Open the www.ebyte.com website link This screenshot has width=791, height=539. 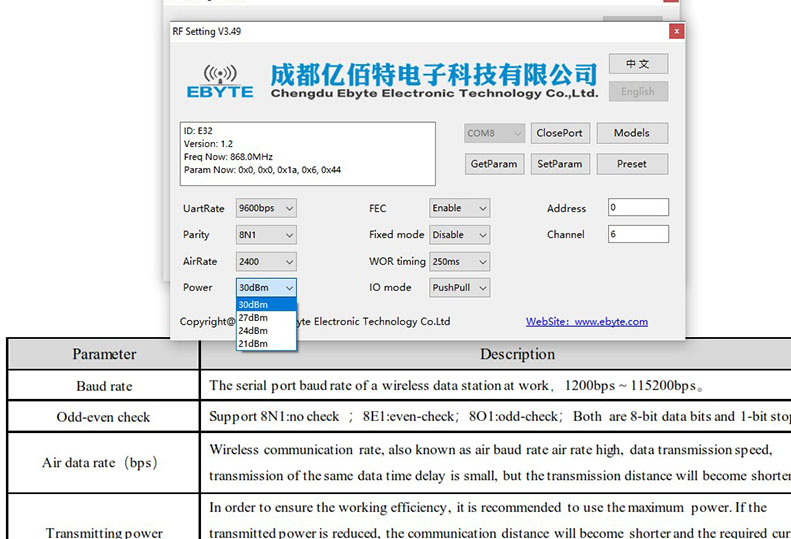(587, 321)
